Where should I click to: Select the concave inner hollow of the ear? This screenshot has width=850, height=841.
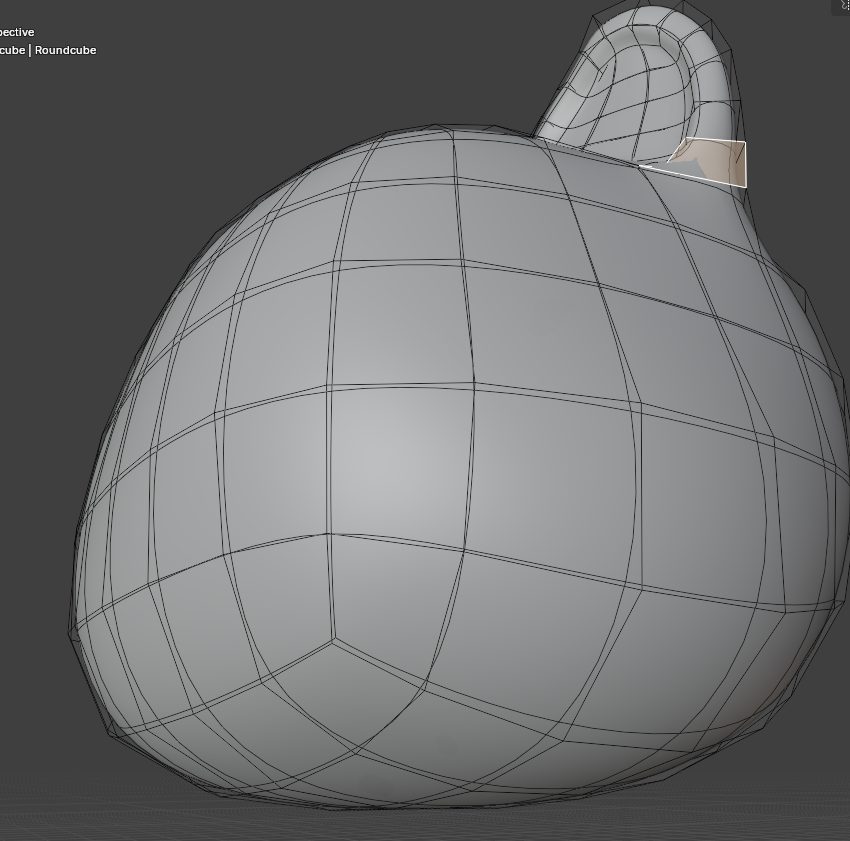[623, 81]
